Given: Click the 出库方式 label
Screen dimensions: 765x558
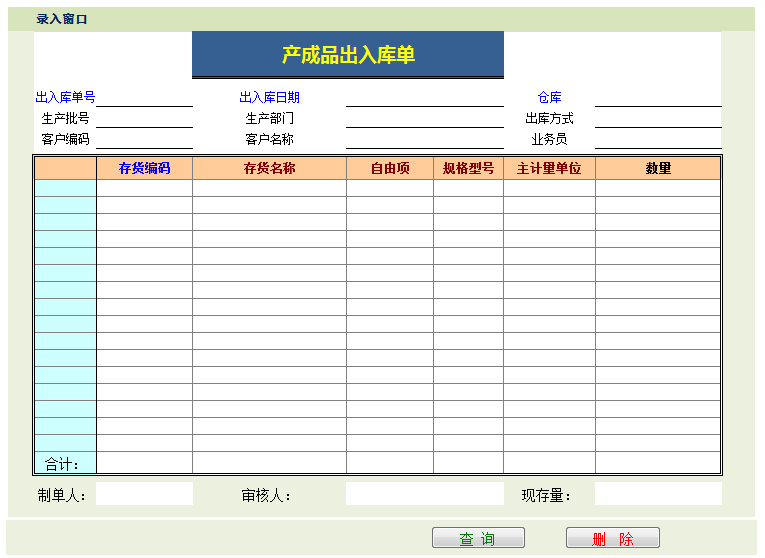Looking at the screenshot, I should point(549,118).
